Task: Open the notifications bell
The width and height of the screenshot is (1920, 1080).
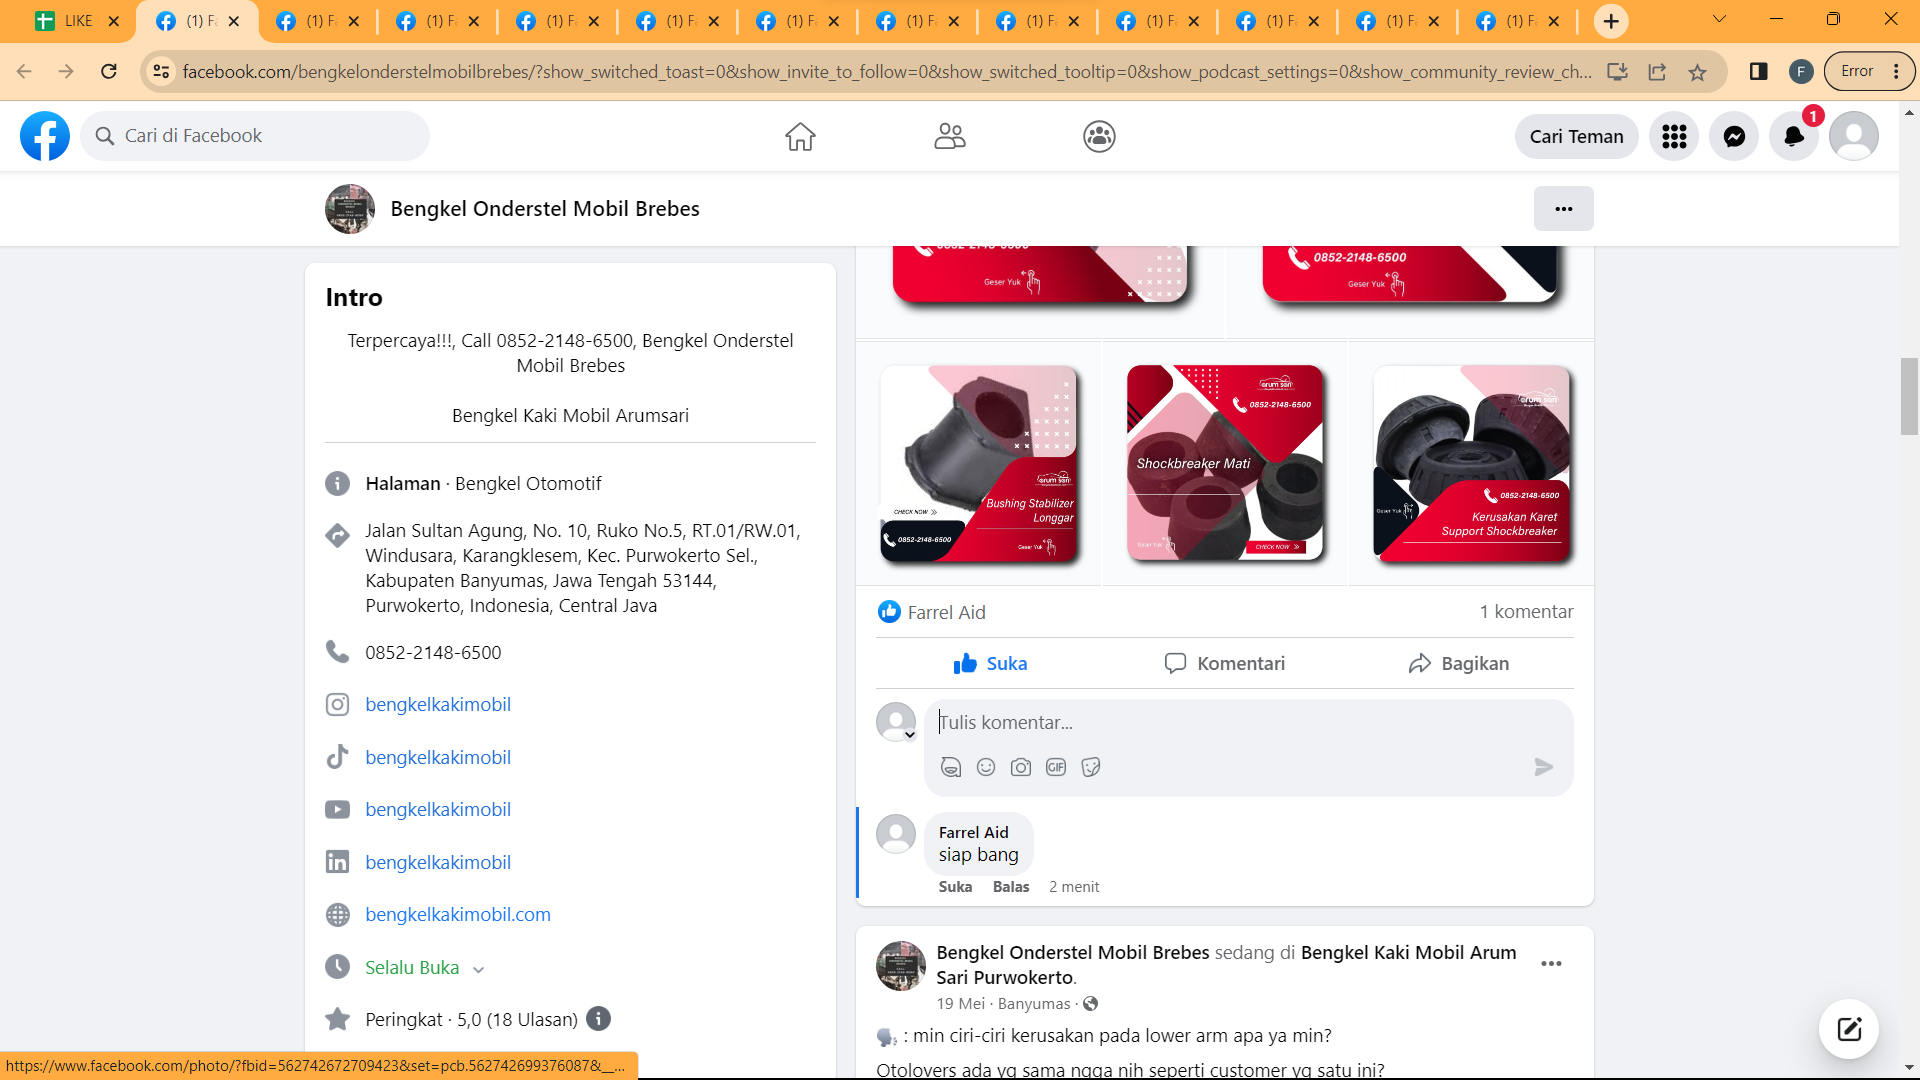Action: pyautogui.click(x=1794, y=136)
